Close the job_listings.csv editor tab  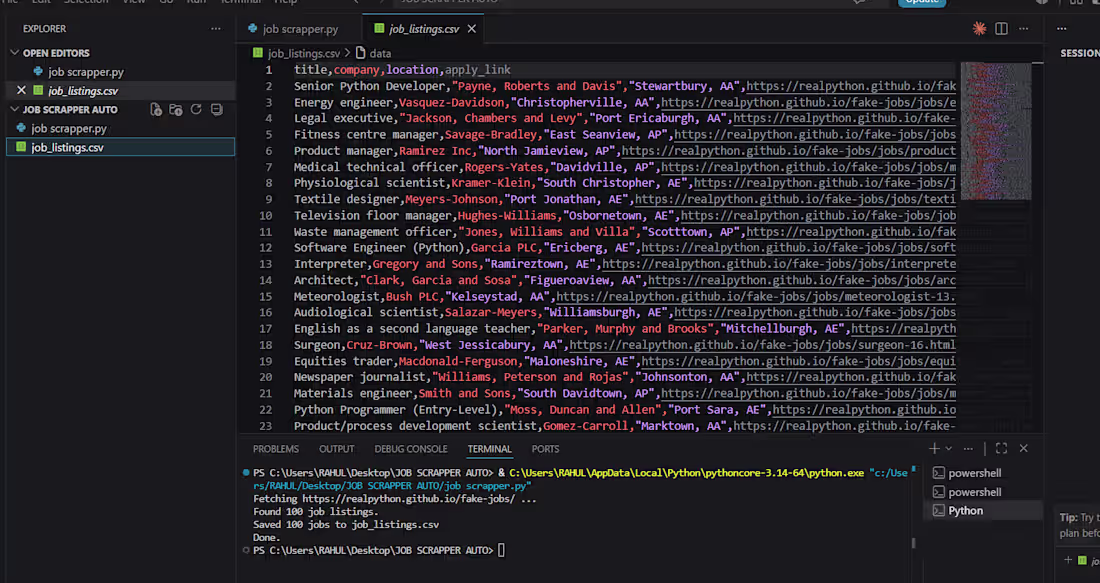[471, 29]
